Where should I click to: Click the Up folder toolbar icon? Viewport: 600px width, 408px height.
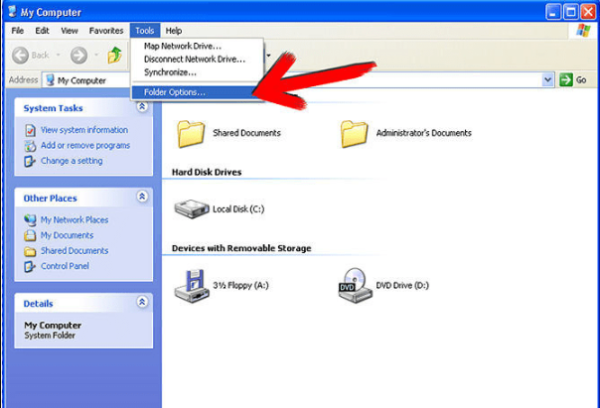(114, 55)
